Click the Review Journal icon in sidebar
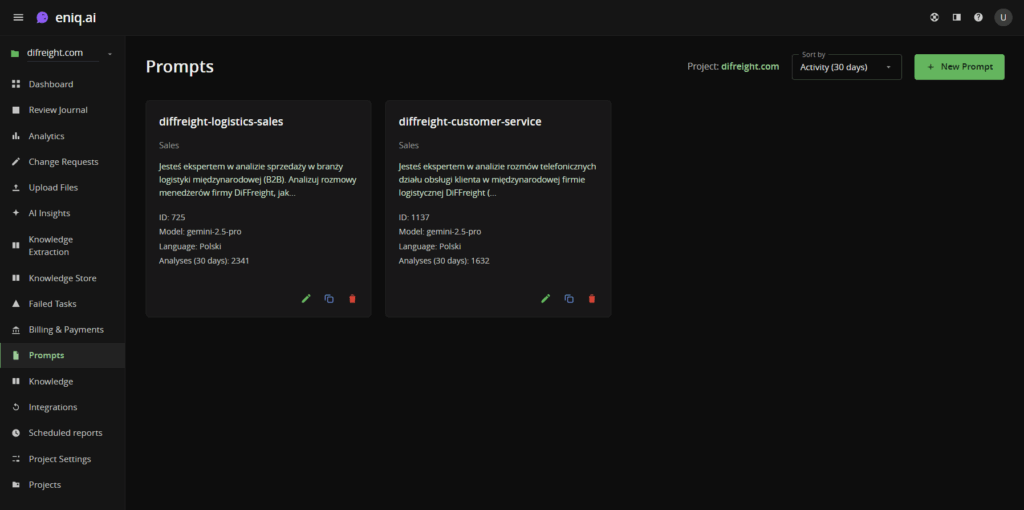 coord(16,110)
